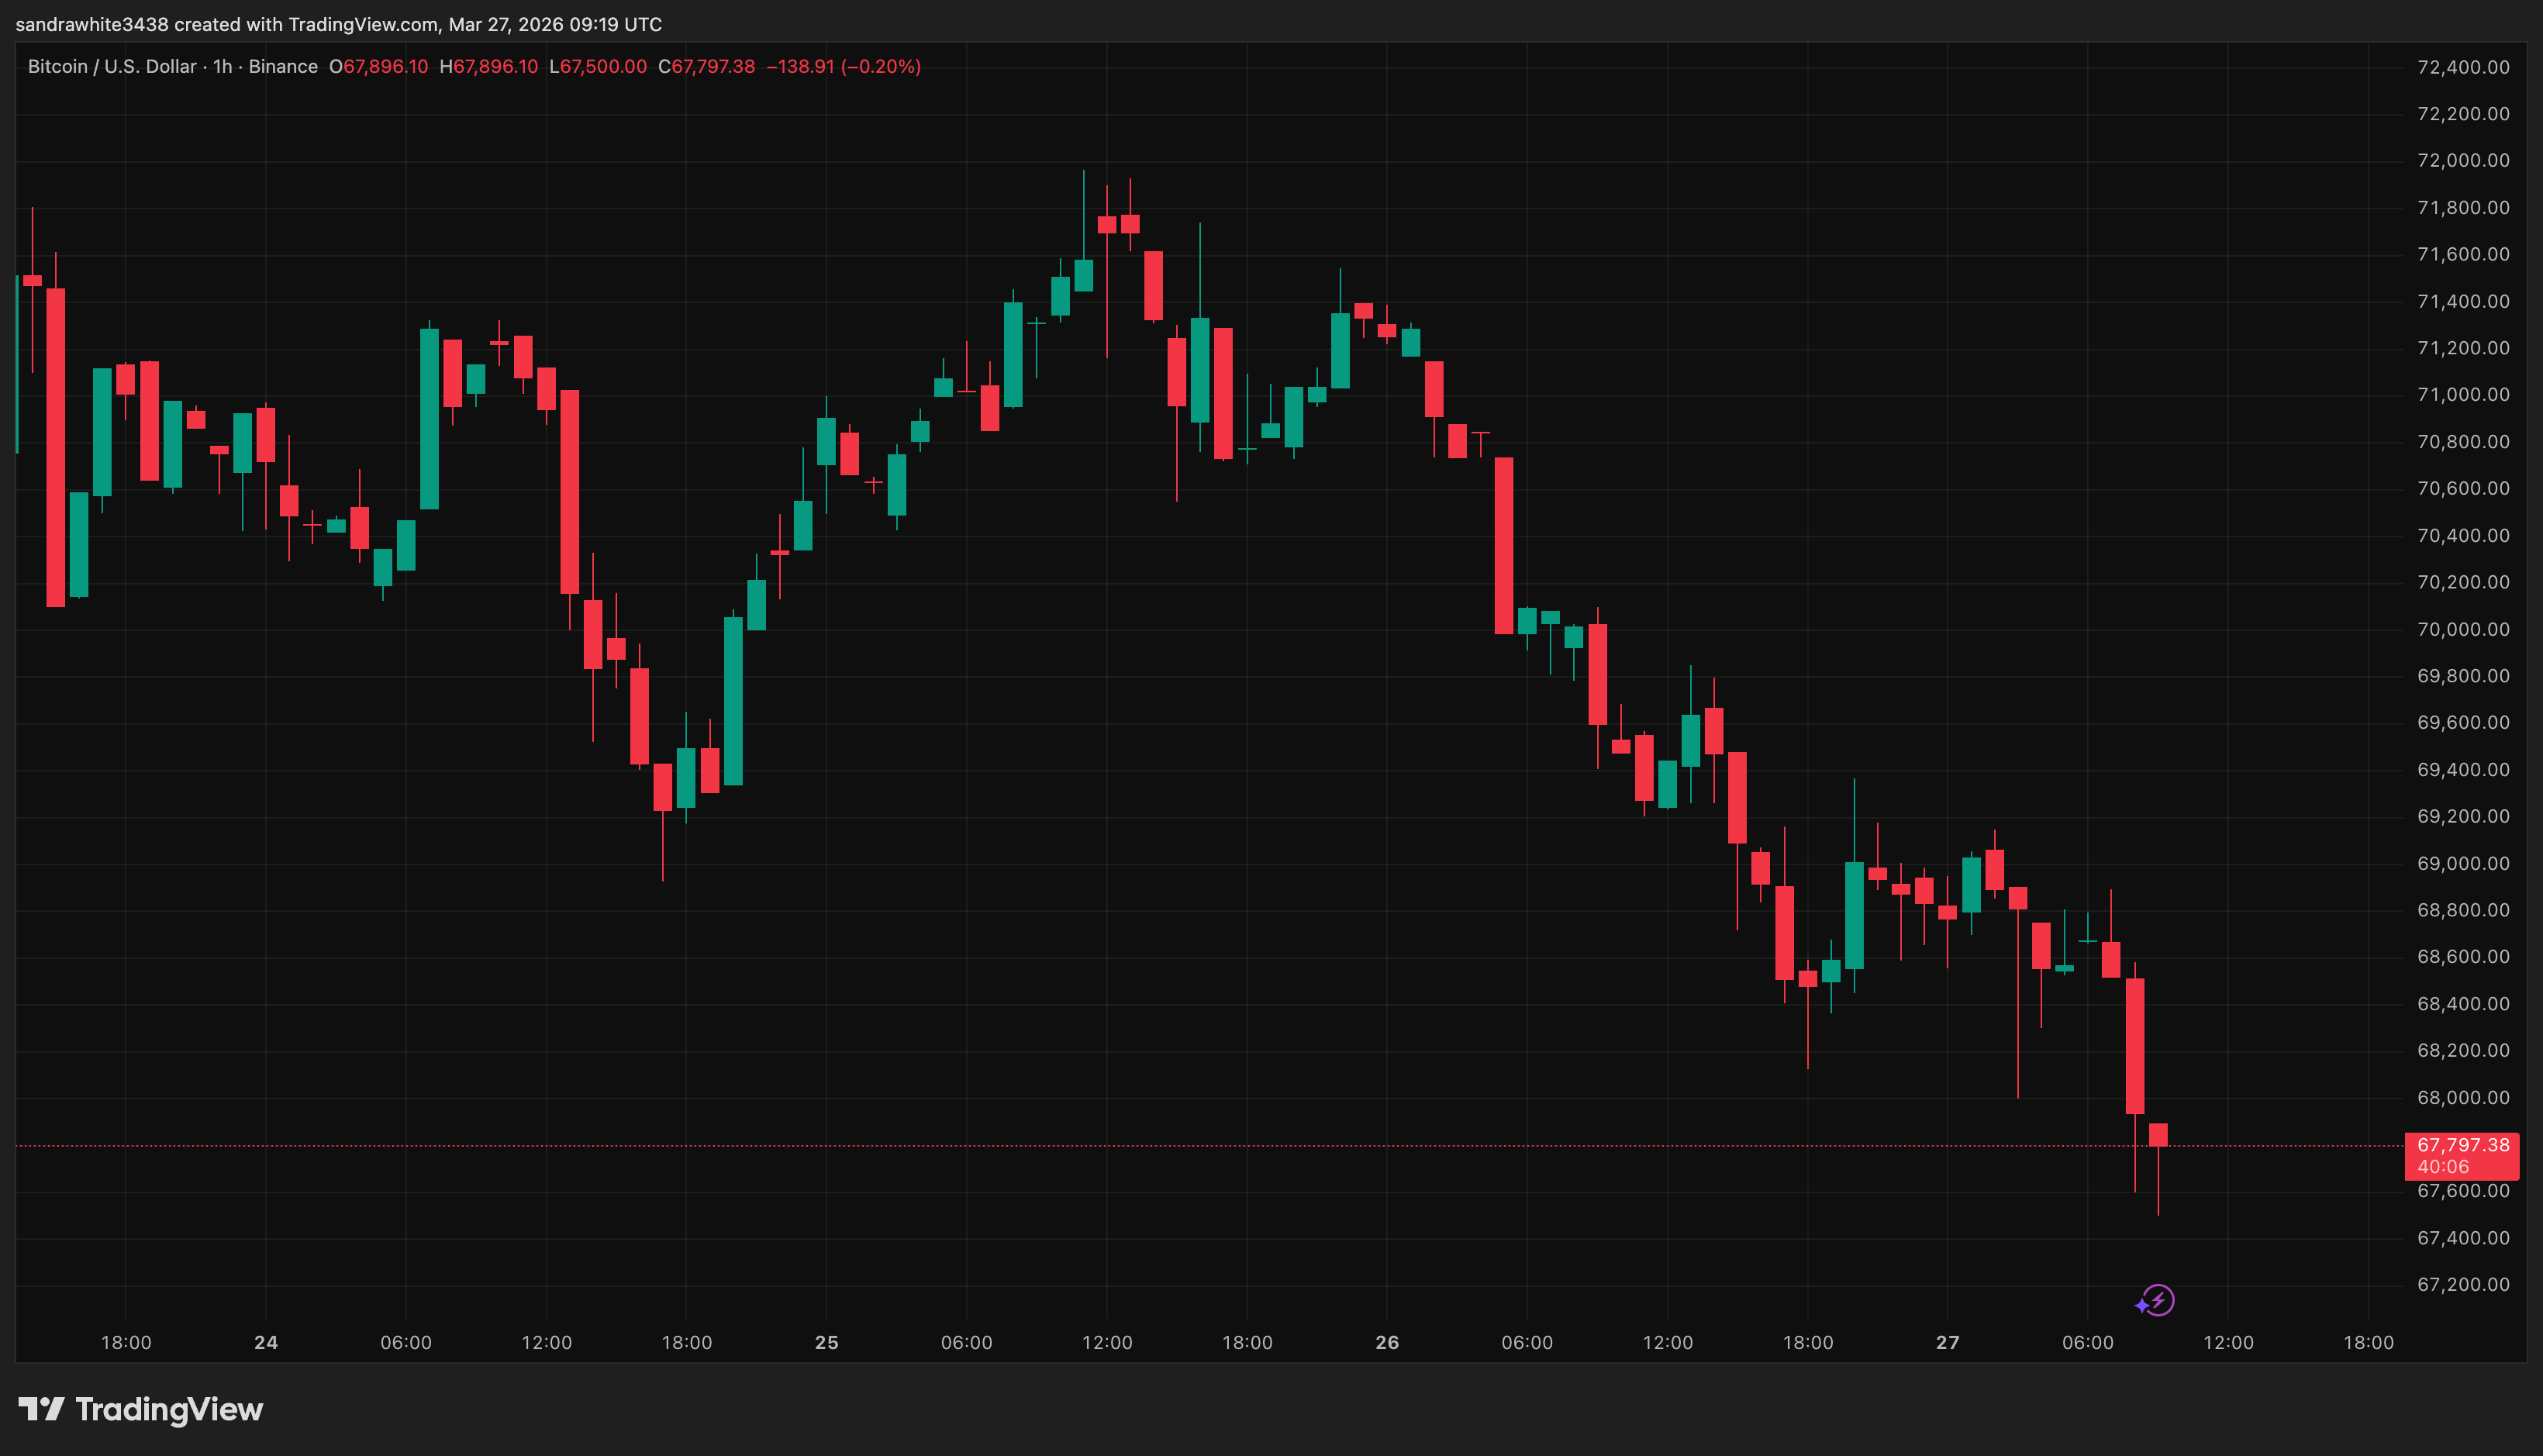Click the close value C67,797.38 in legend
Image resolution: width=2543 pixels, height=1456 pixels.
click(x=707, y=67)
